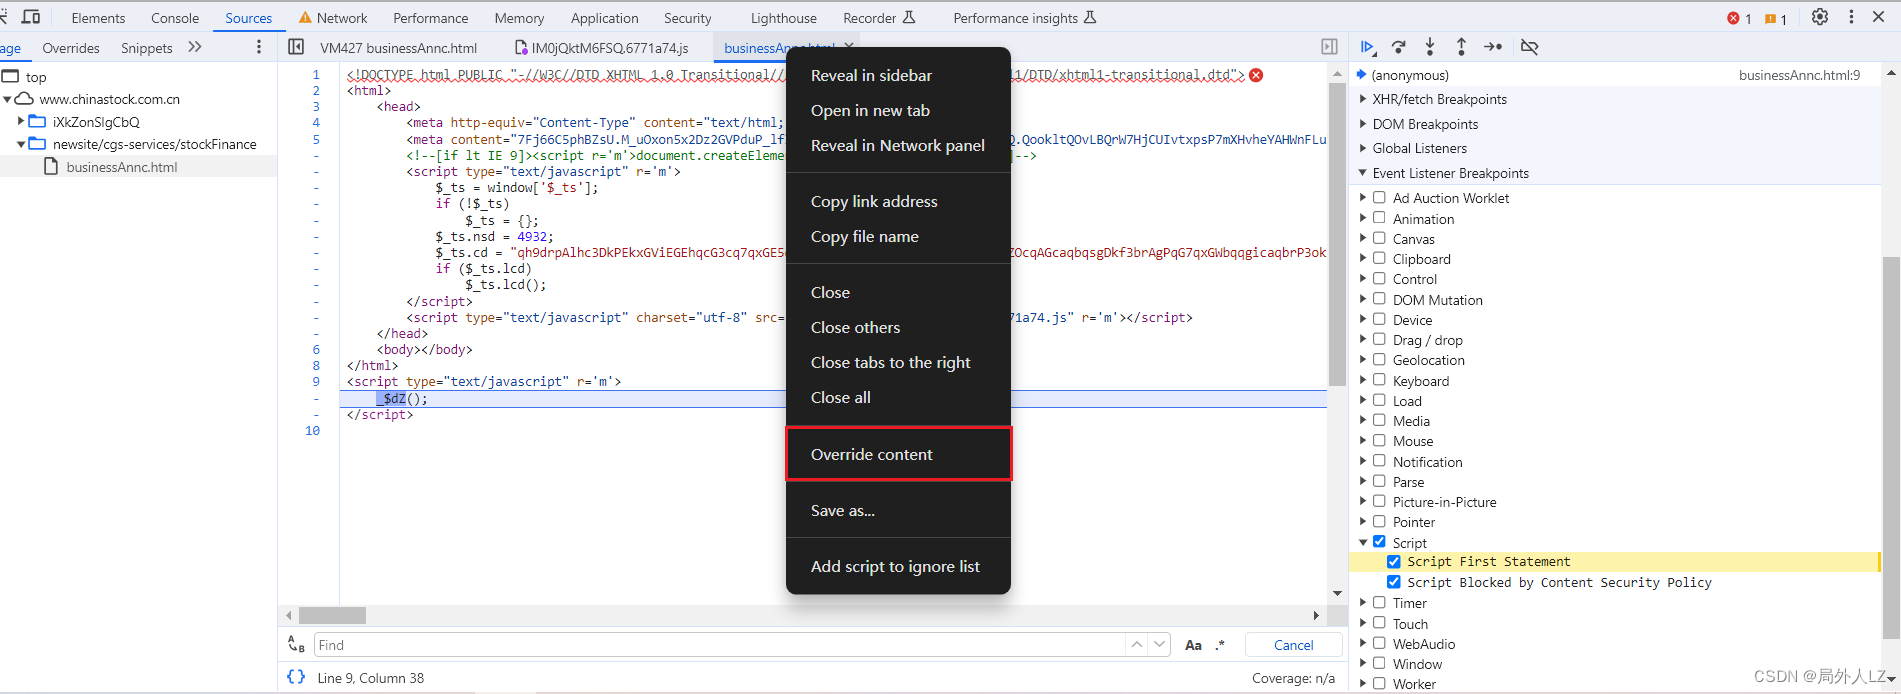Hide the debugger sidebar
This screenshot has height=694, width=1901.
click(x=1329, y=47)
